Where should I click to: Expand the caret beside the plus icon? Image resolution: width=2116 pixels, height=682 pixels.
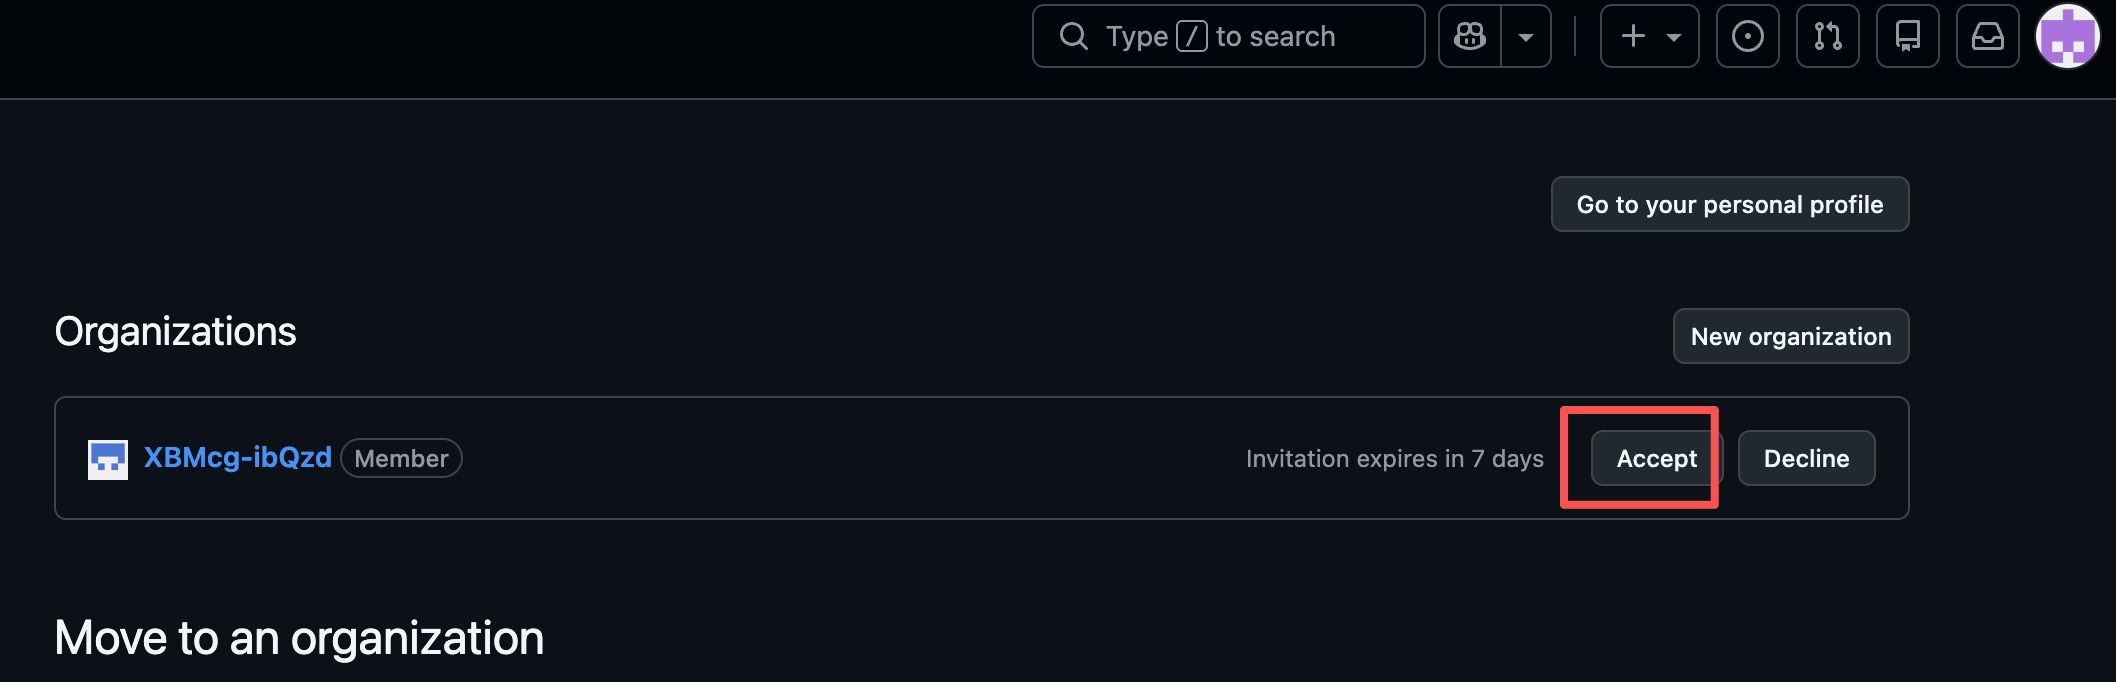[x=1673, y=37]
